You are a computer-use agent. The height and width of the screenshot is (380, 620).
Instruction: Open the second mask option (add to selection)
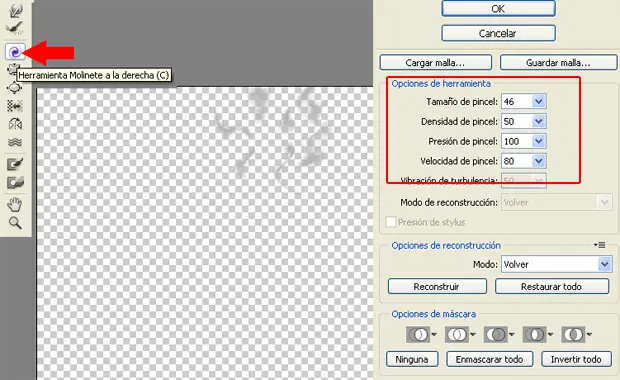click(x=460, y=335)
